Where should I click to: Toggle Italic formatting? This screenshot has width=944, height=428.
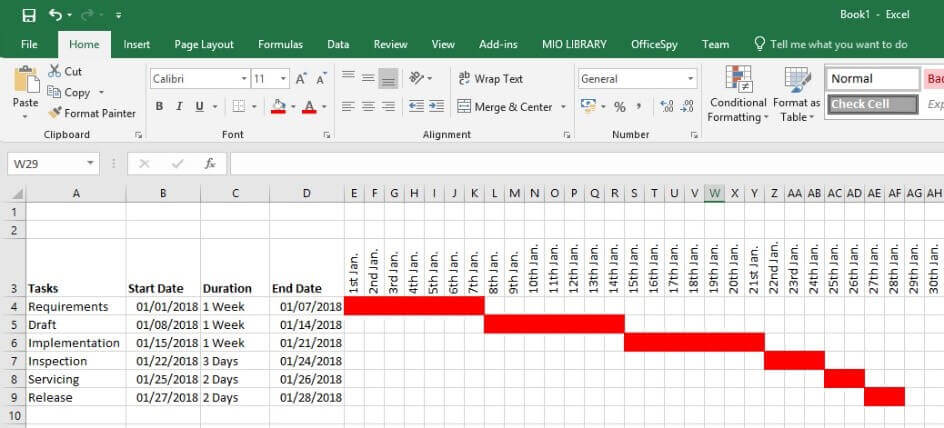pos(180,107)
